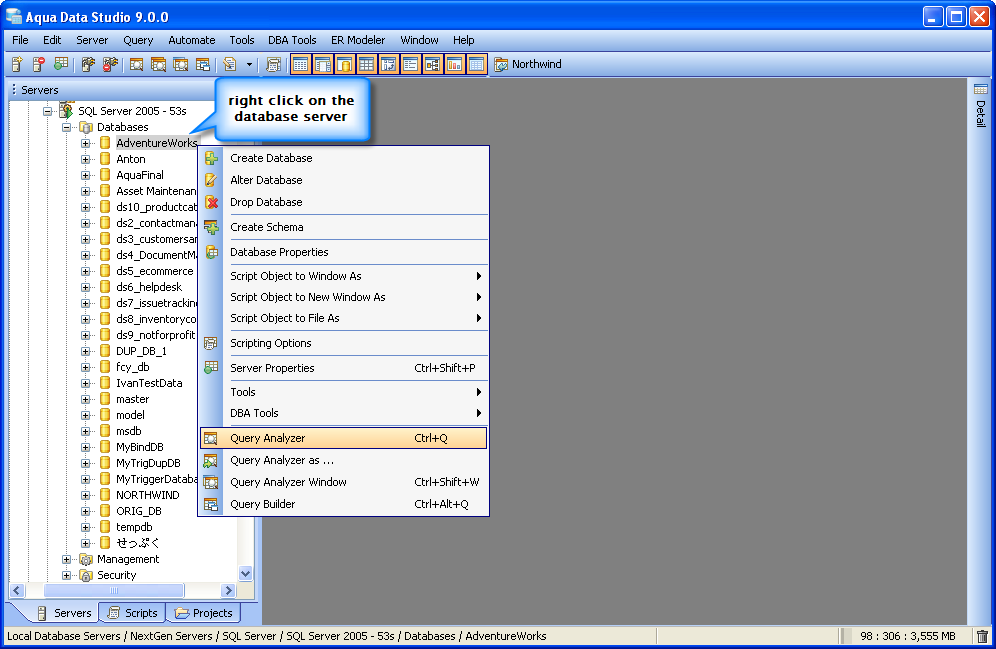Select the ds5_ecommerce database
Image resolution: width=996 pixels, height=649 pixels.
(154, 271)
